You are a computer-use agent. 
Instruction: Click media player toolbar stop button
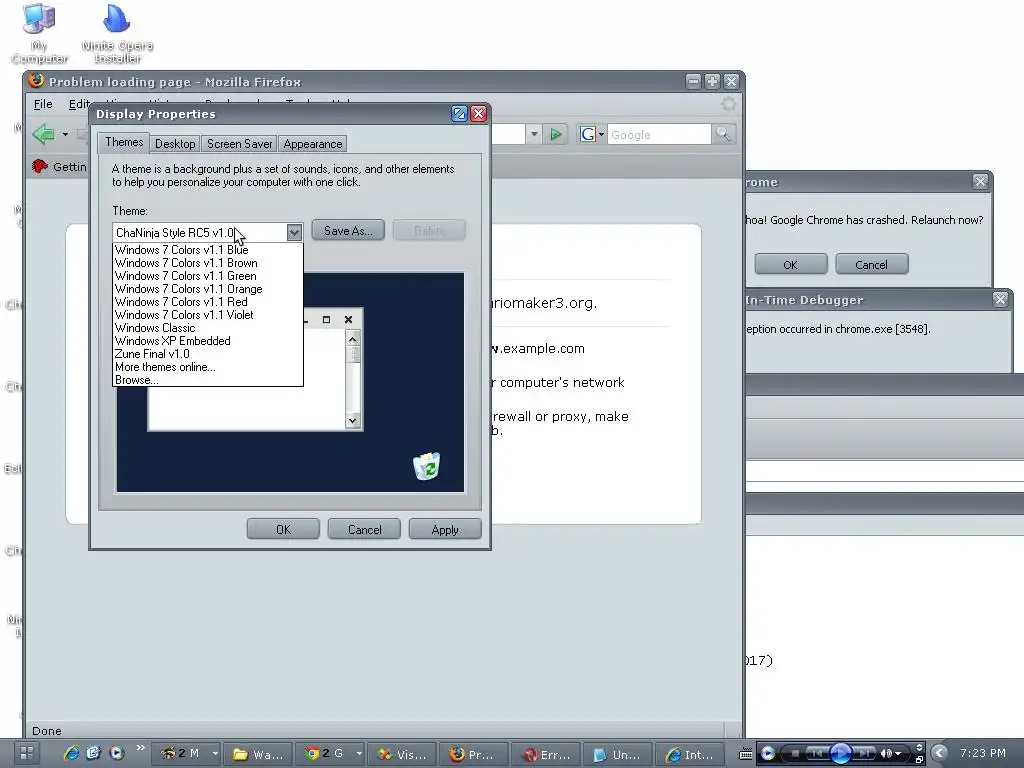(x=795, y=754)
